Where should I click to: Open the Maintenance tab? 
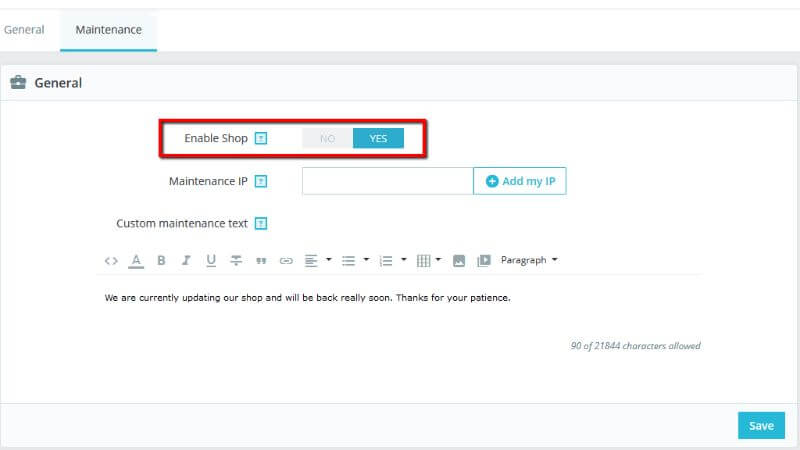pos(109,30)
